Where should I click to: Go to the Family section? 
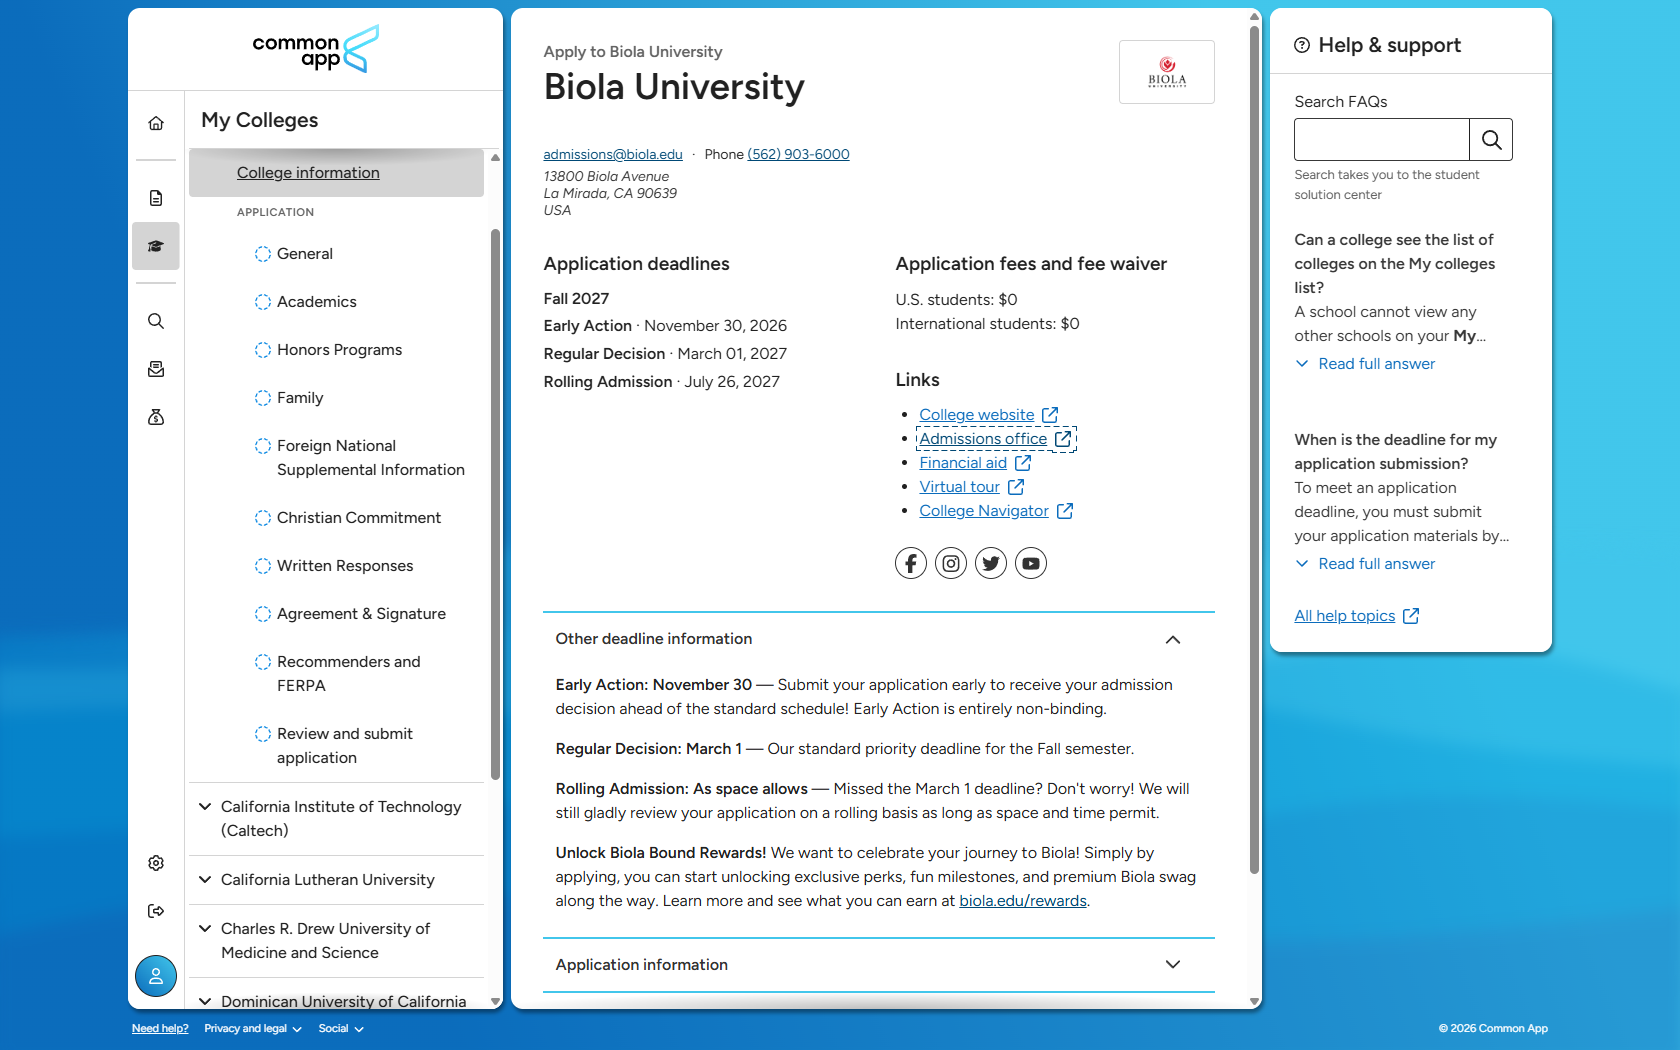[300, 398]
